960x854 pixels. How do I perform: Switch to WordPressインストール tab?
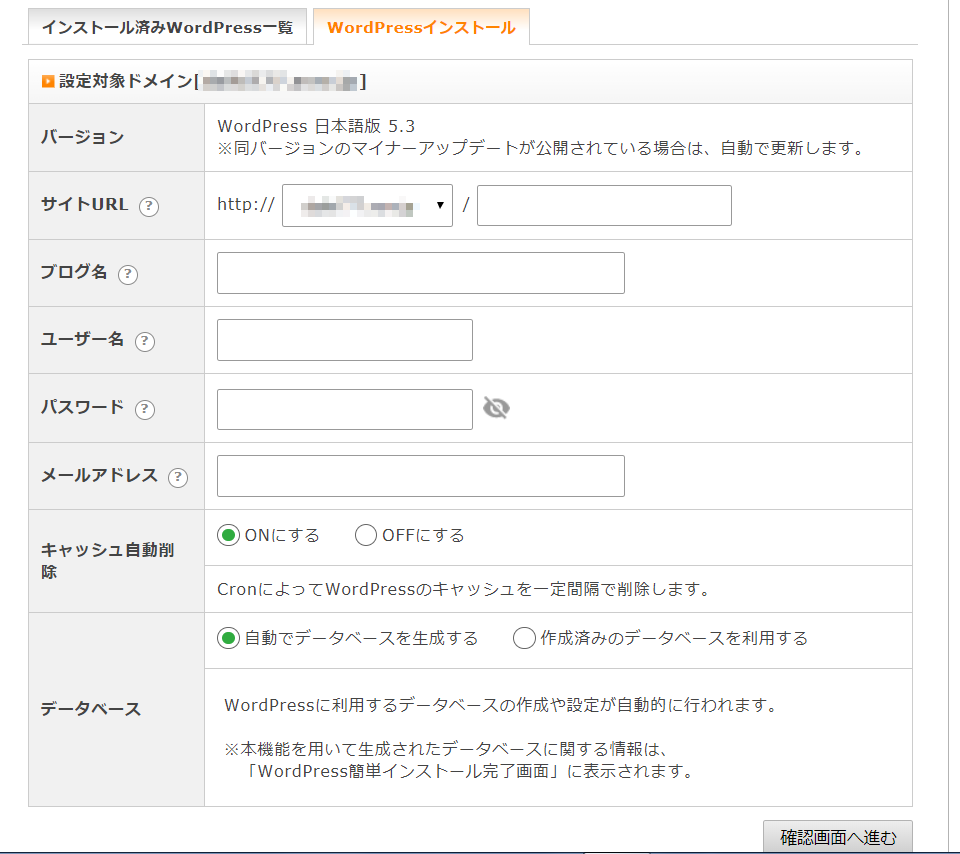point(421,27)
